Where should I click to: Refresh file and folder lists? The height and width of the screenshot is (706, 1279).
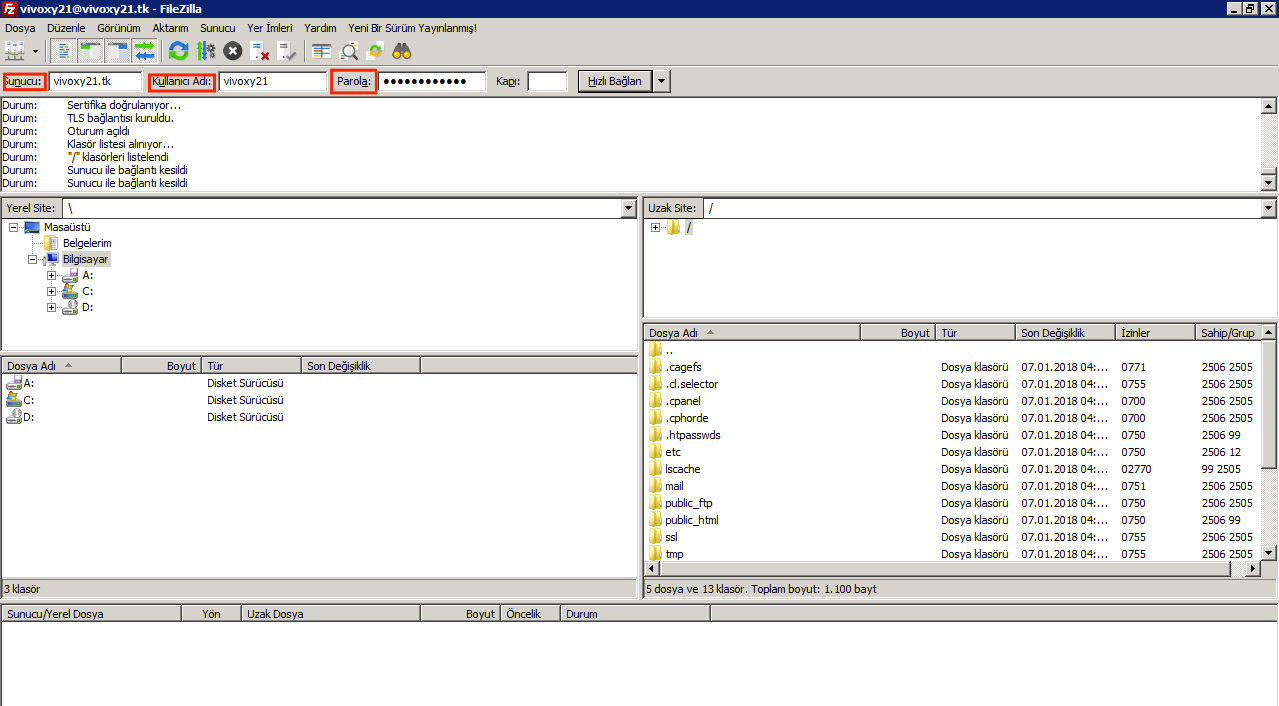pos(178,50)
